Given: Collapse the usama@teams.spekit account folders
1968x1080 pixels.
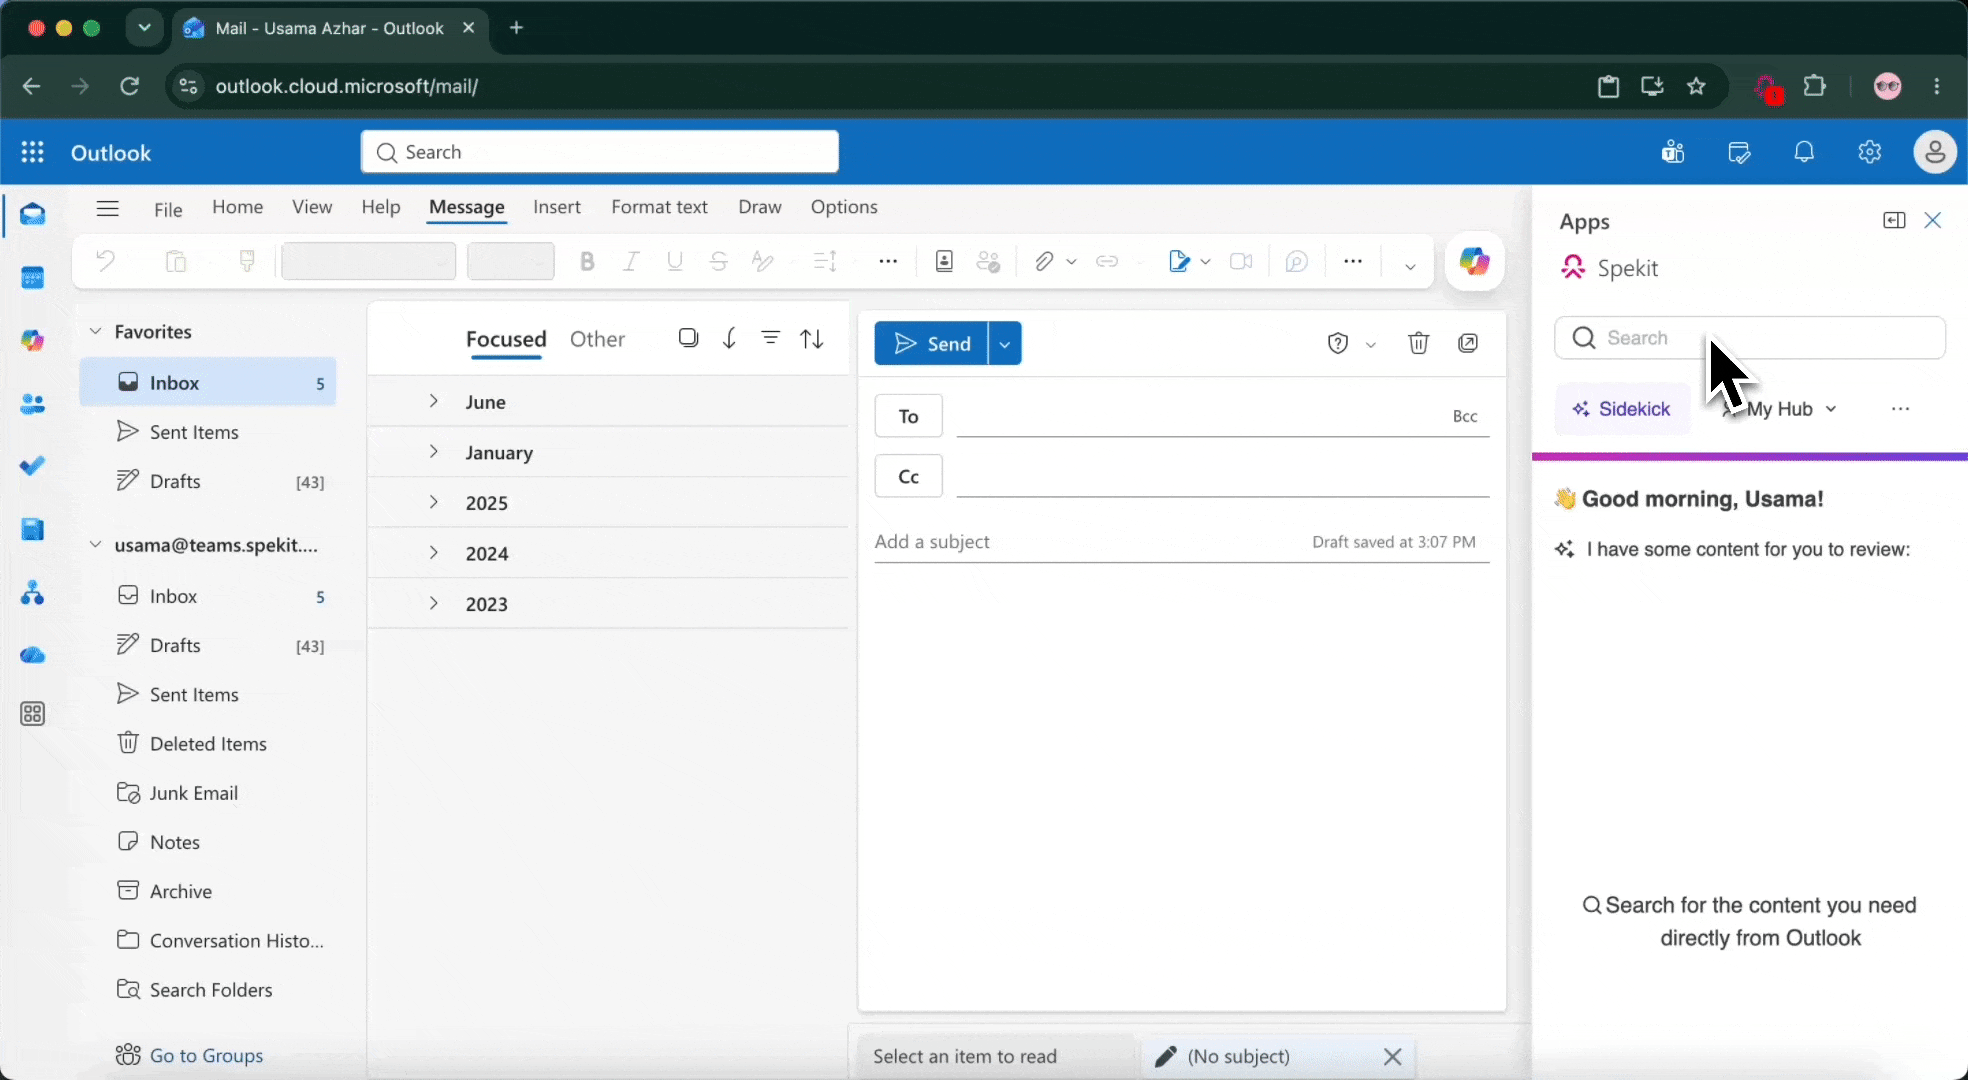Looking at the screenshot, I should coord(95,544).
